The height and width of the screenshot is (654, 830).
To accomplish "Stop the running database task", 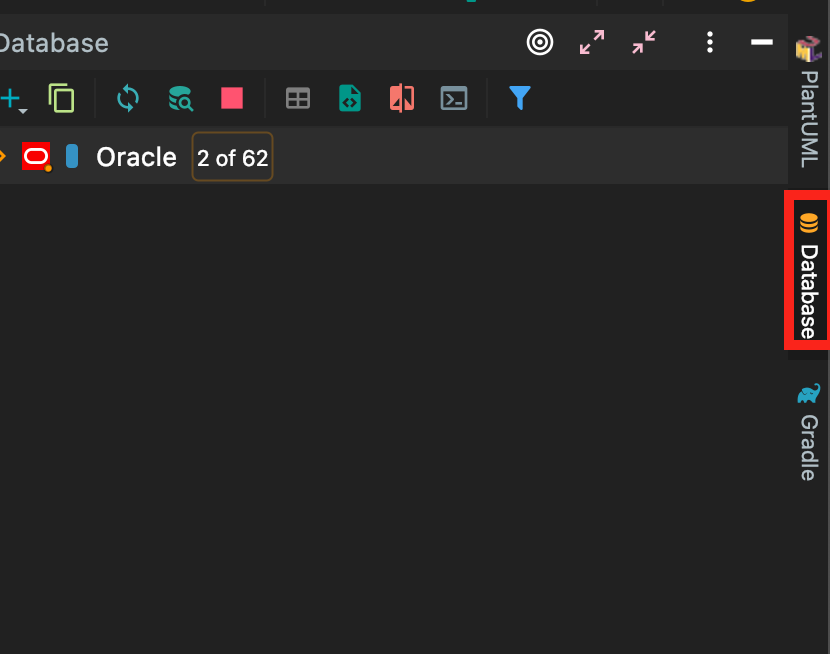I will [x=232, y=98].
